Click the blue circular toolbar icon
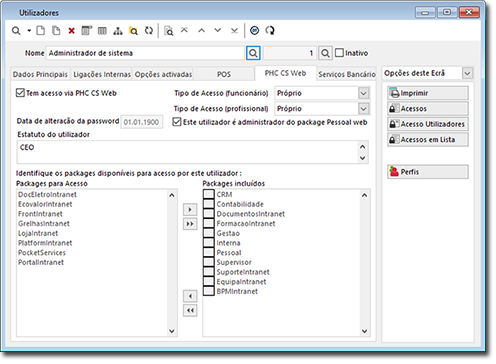This screenshot has height=364, width=496. (x=254, y=31)
